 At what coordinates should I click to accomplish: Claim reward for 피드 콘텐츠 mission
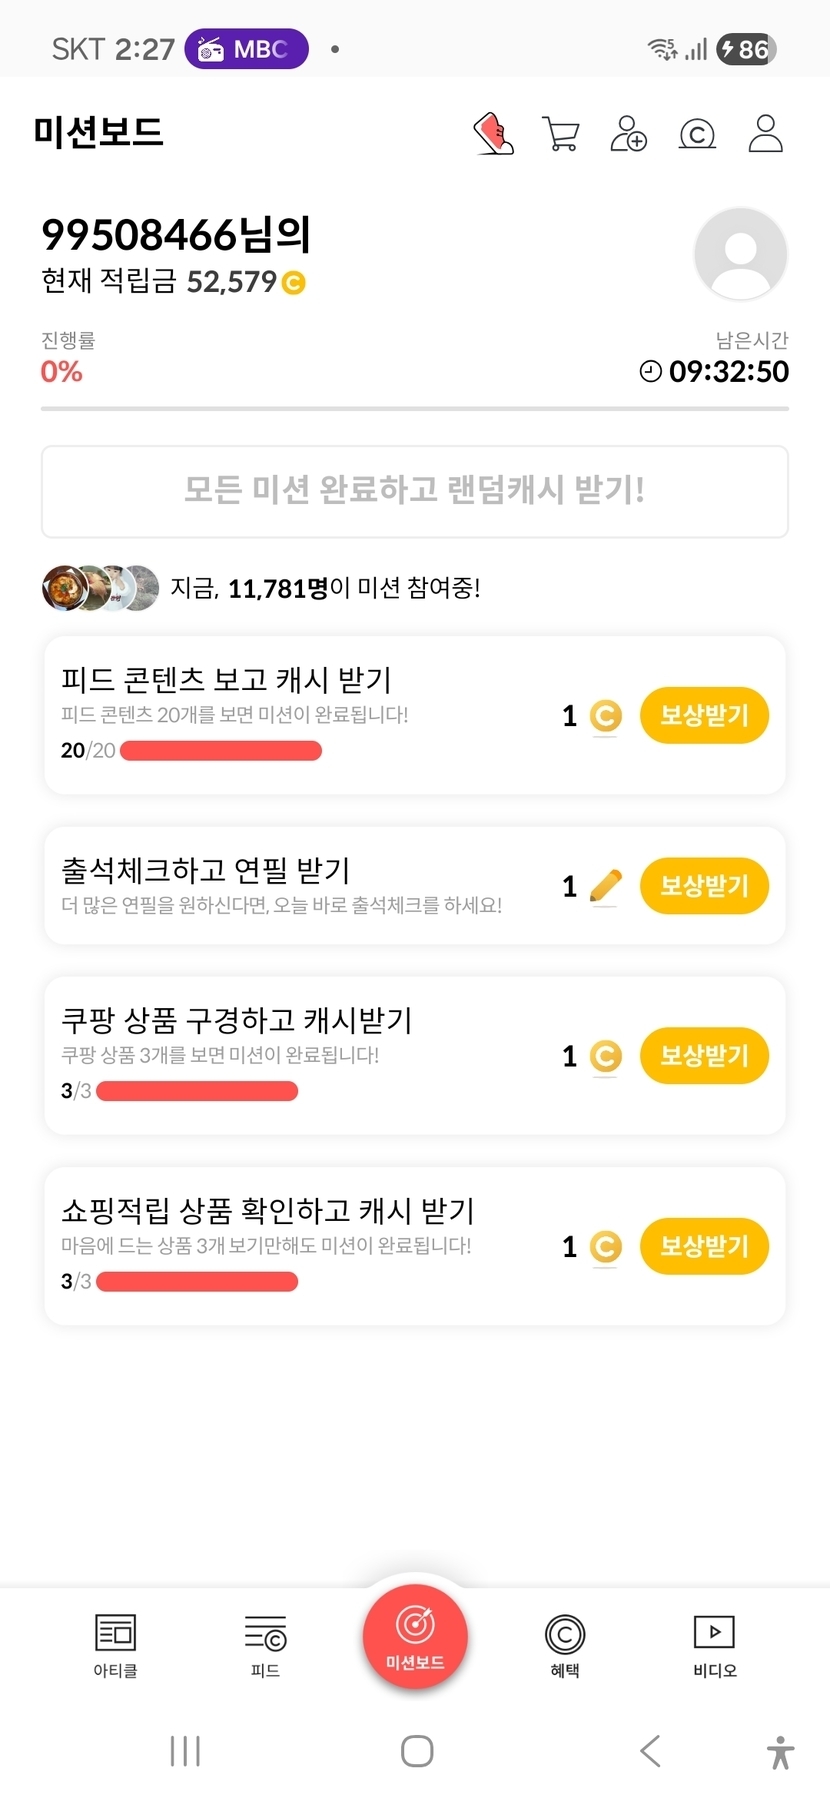coord(704,715)
